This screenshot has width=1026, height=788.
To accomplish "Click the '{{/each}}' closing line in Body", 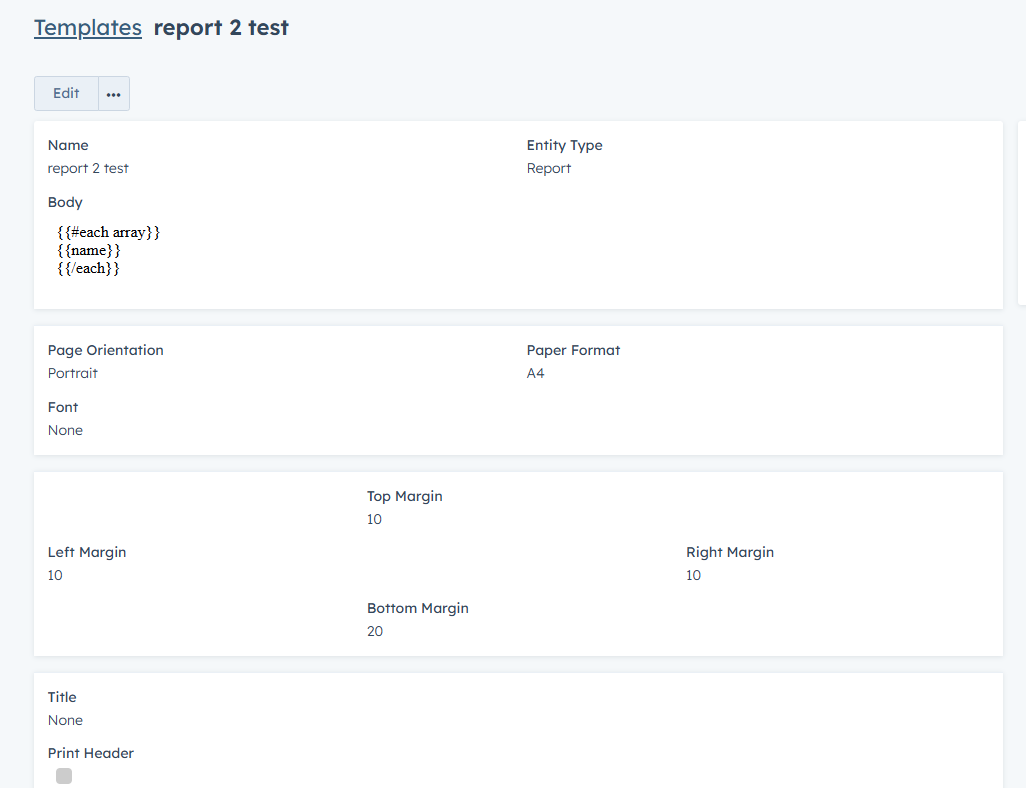I will (89, 268).
